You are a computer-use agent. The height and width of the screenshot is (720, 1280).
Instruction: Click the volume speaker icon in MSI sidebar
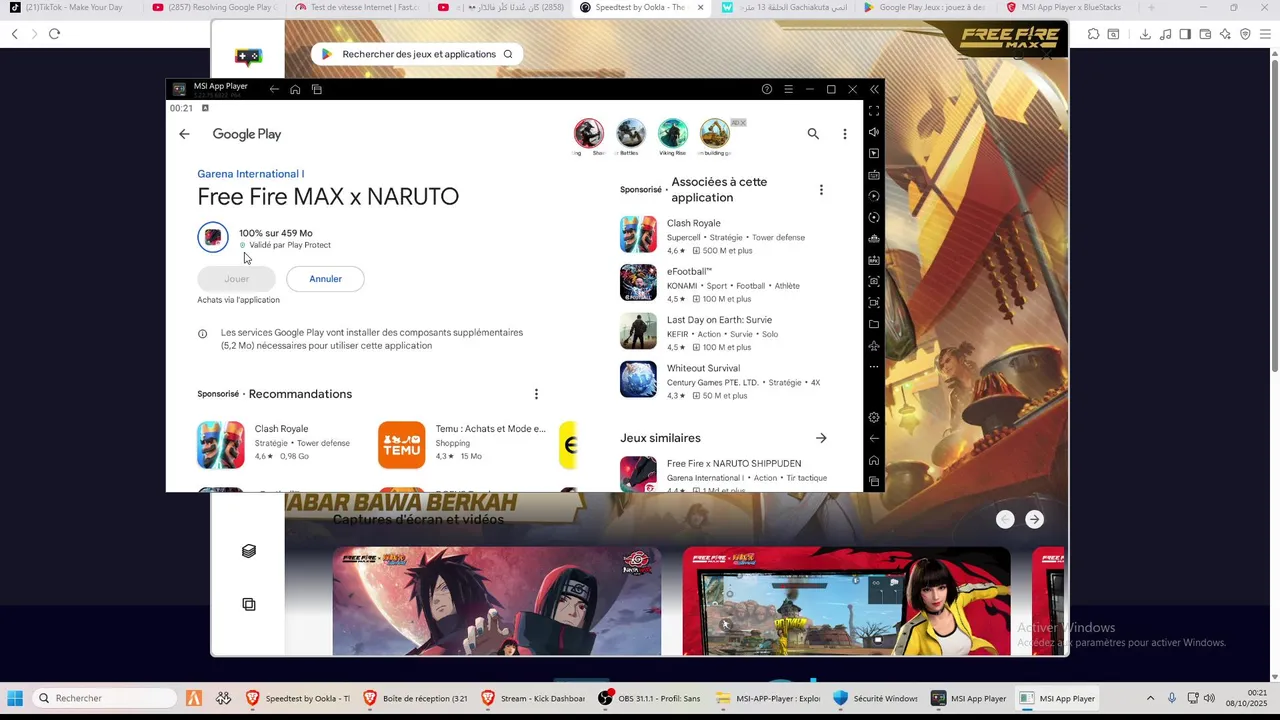pos(874,132)
